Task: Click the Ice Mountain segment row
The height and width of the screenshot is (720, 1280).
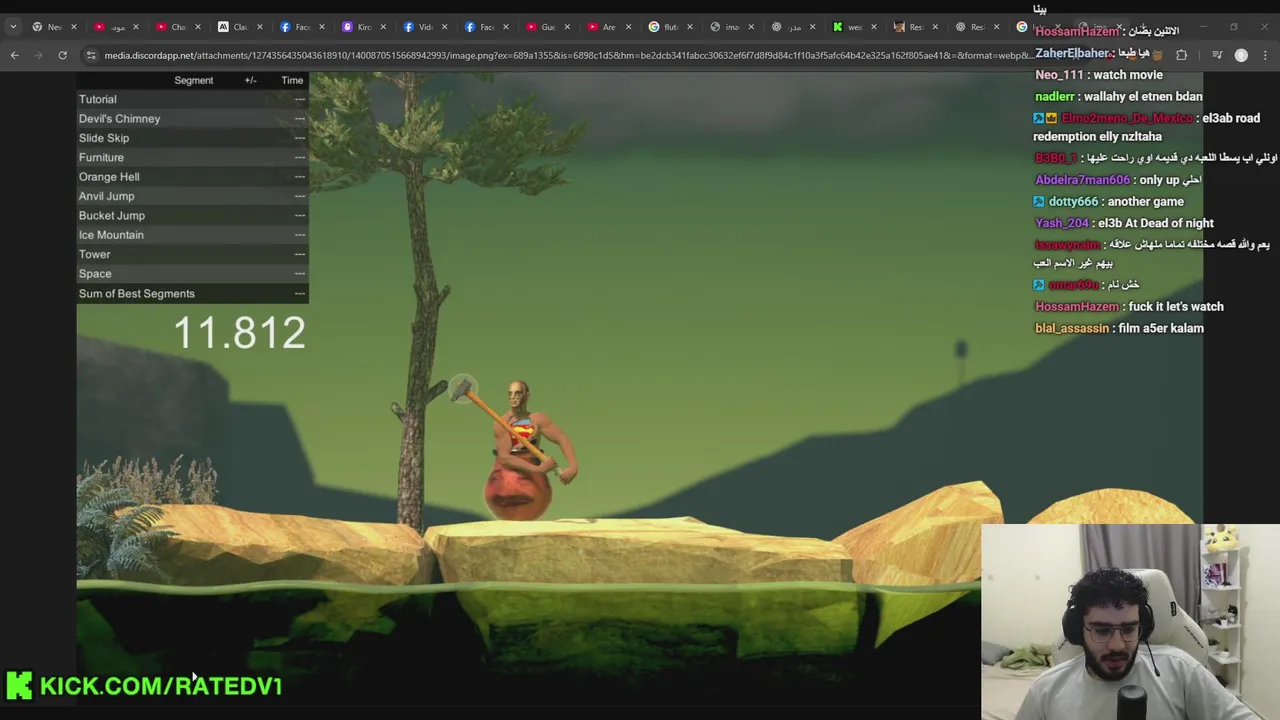Action: 192,235
